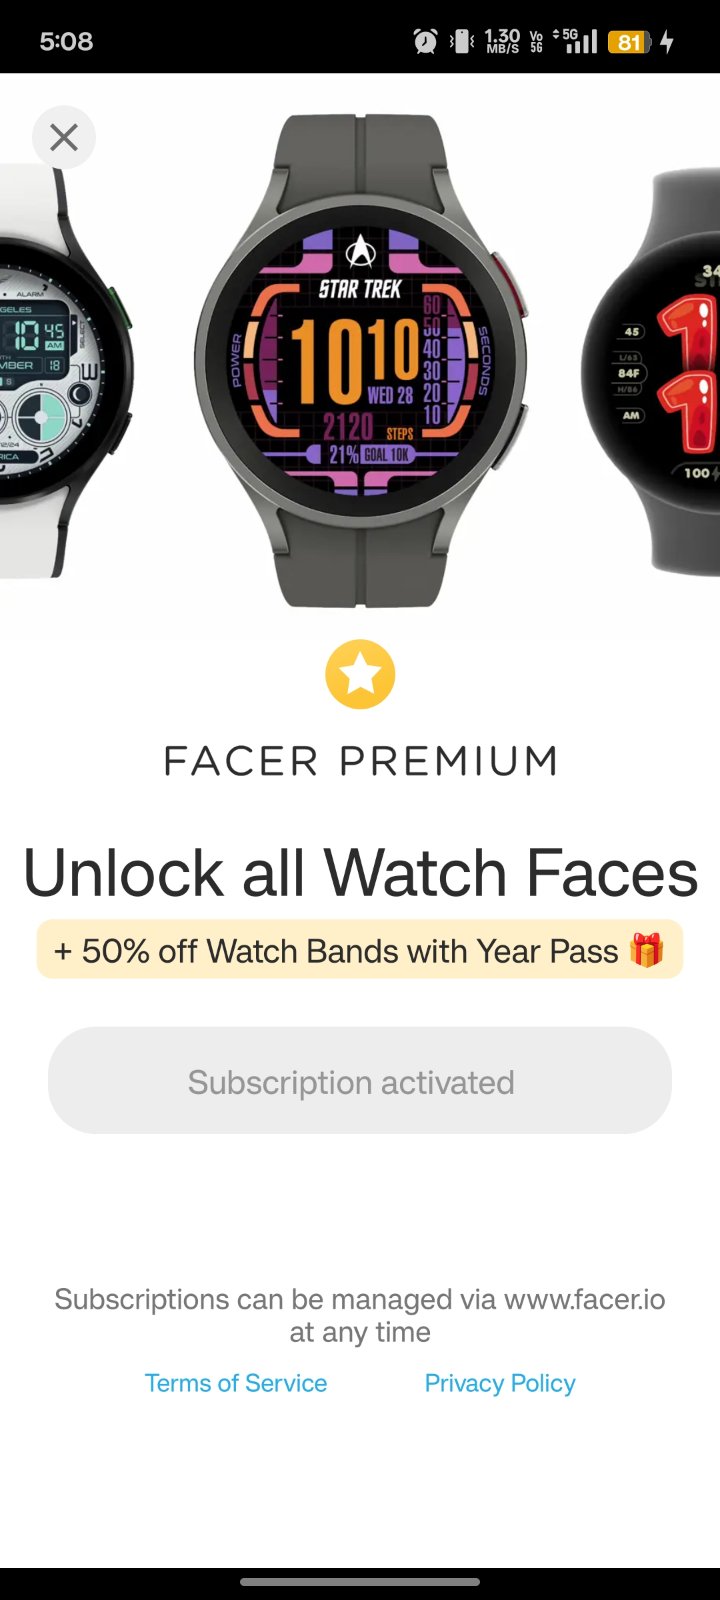
Task: Open the Terms of Service link
Action: 236,1383
